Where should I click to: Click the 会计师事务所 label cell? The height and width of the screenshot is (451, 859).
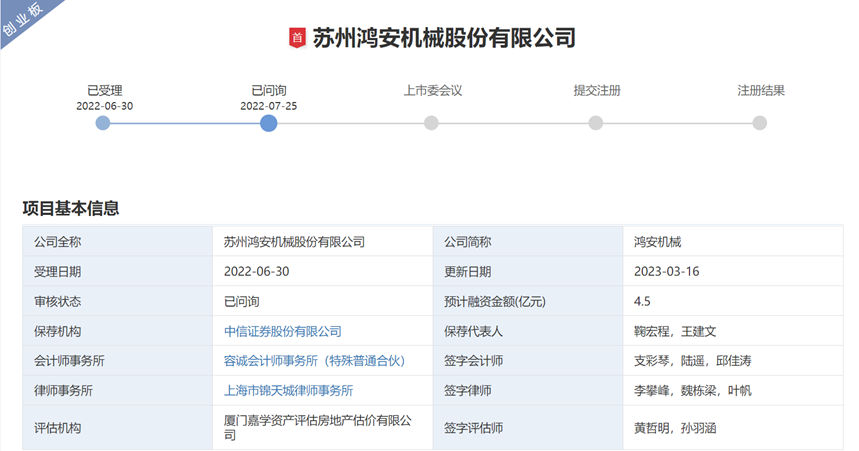[x=117, y=361]
